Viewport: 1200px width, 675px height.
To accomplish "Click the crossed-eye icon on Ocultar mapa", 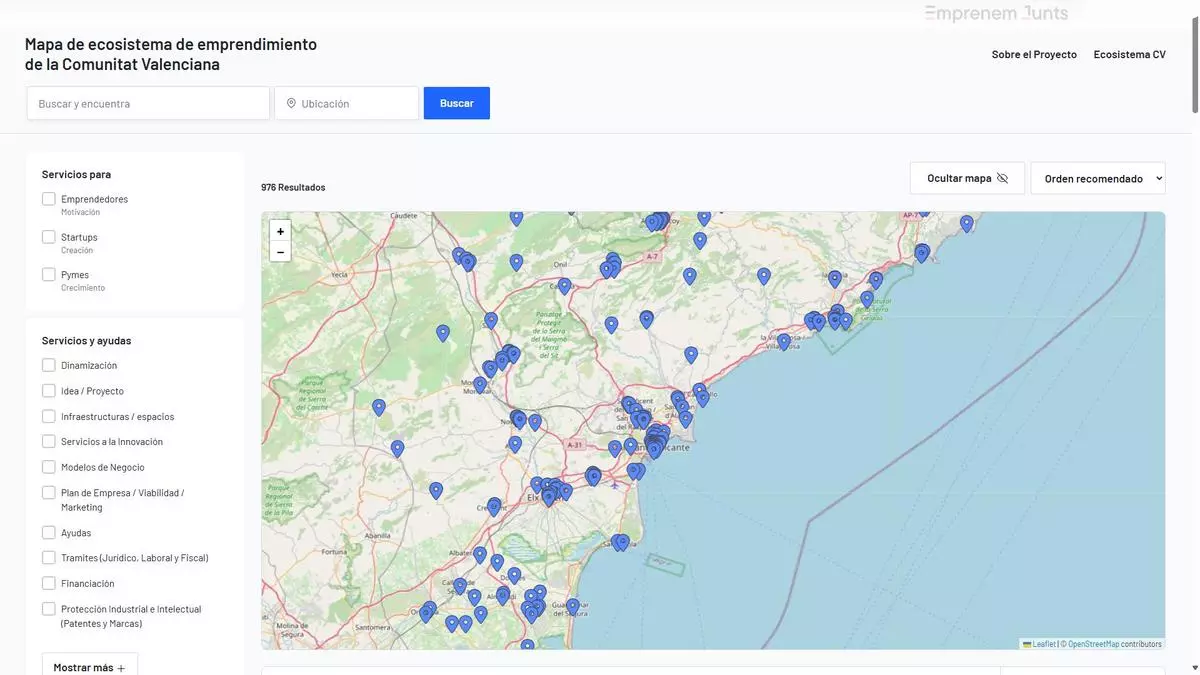I will pyautogui.click(x=1002, y=178).
